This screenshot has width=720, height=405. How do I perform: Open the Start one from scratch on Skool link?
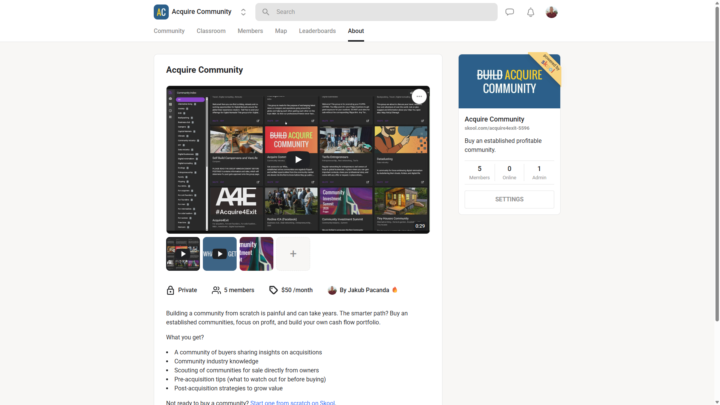(292, 403)
